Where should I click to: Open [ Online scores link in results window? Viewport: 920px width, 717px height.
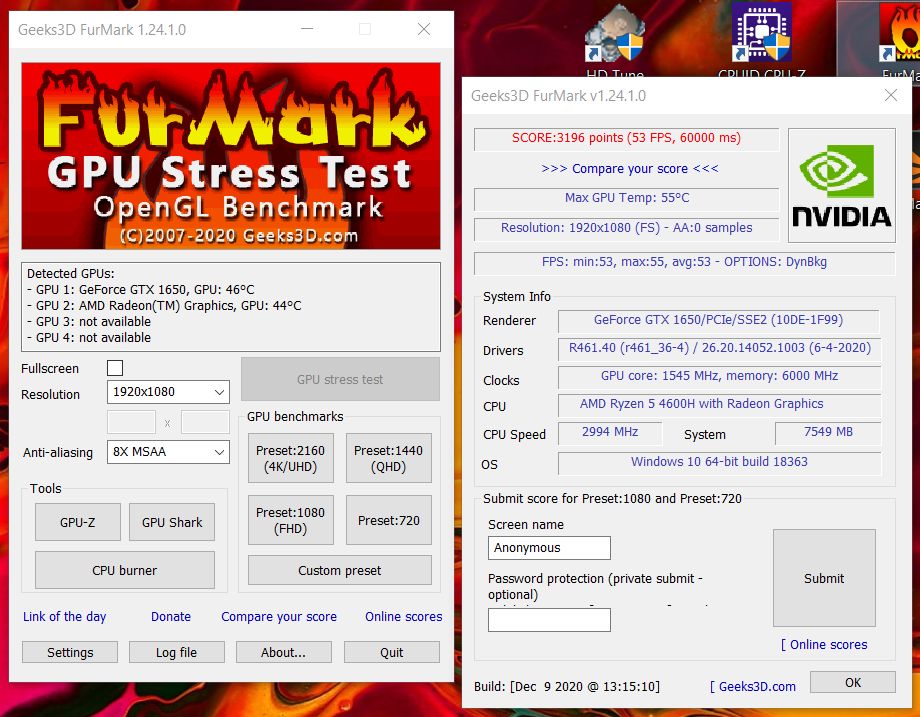[x=824, y=644]
